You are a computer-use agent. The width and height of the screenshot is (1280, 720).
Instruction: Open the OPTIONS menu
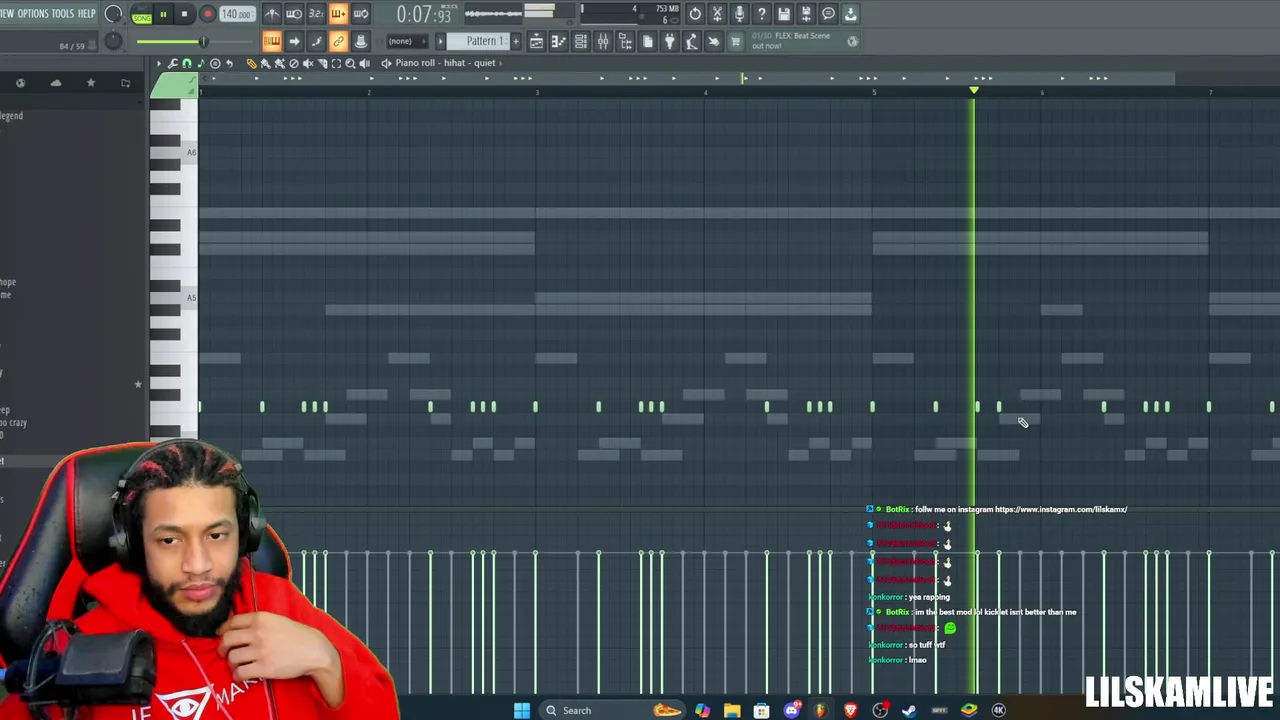(x=33, y=14)
